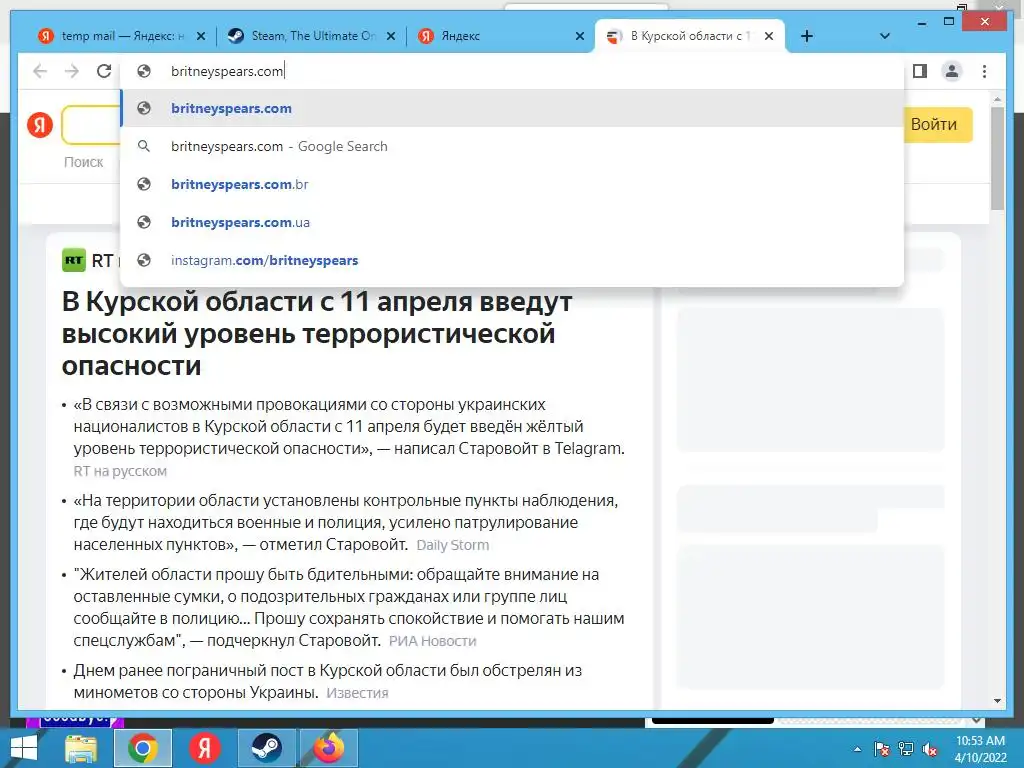This screenshot has width=1024, height=768.
Task: Open Chrome side panel icon
Action: tap(920, 71)
